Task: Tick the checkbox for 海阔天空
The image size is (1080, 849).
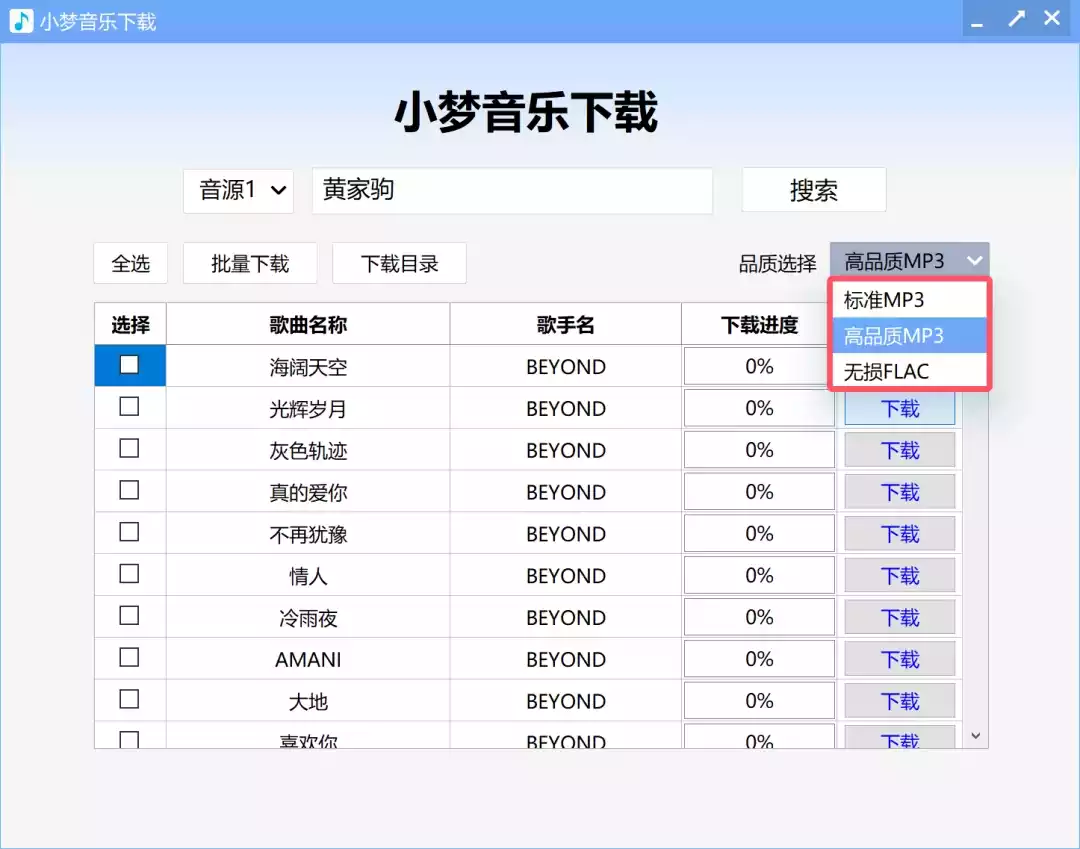Action: pos(129,365)
